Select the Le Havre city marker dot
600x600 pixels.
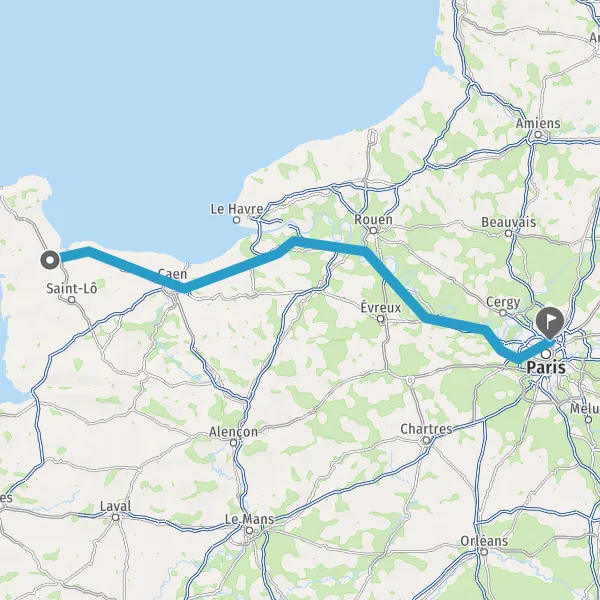tap(236, 220)
